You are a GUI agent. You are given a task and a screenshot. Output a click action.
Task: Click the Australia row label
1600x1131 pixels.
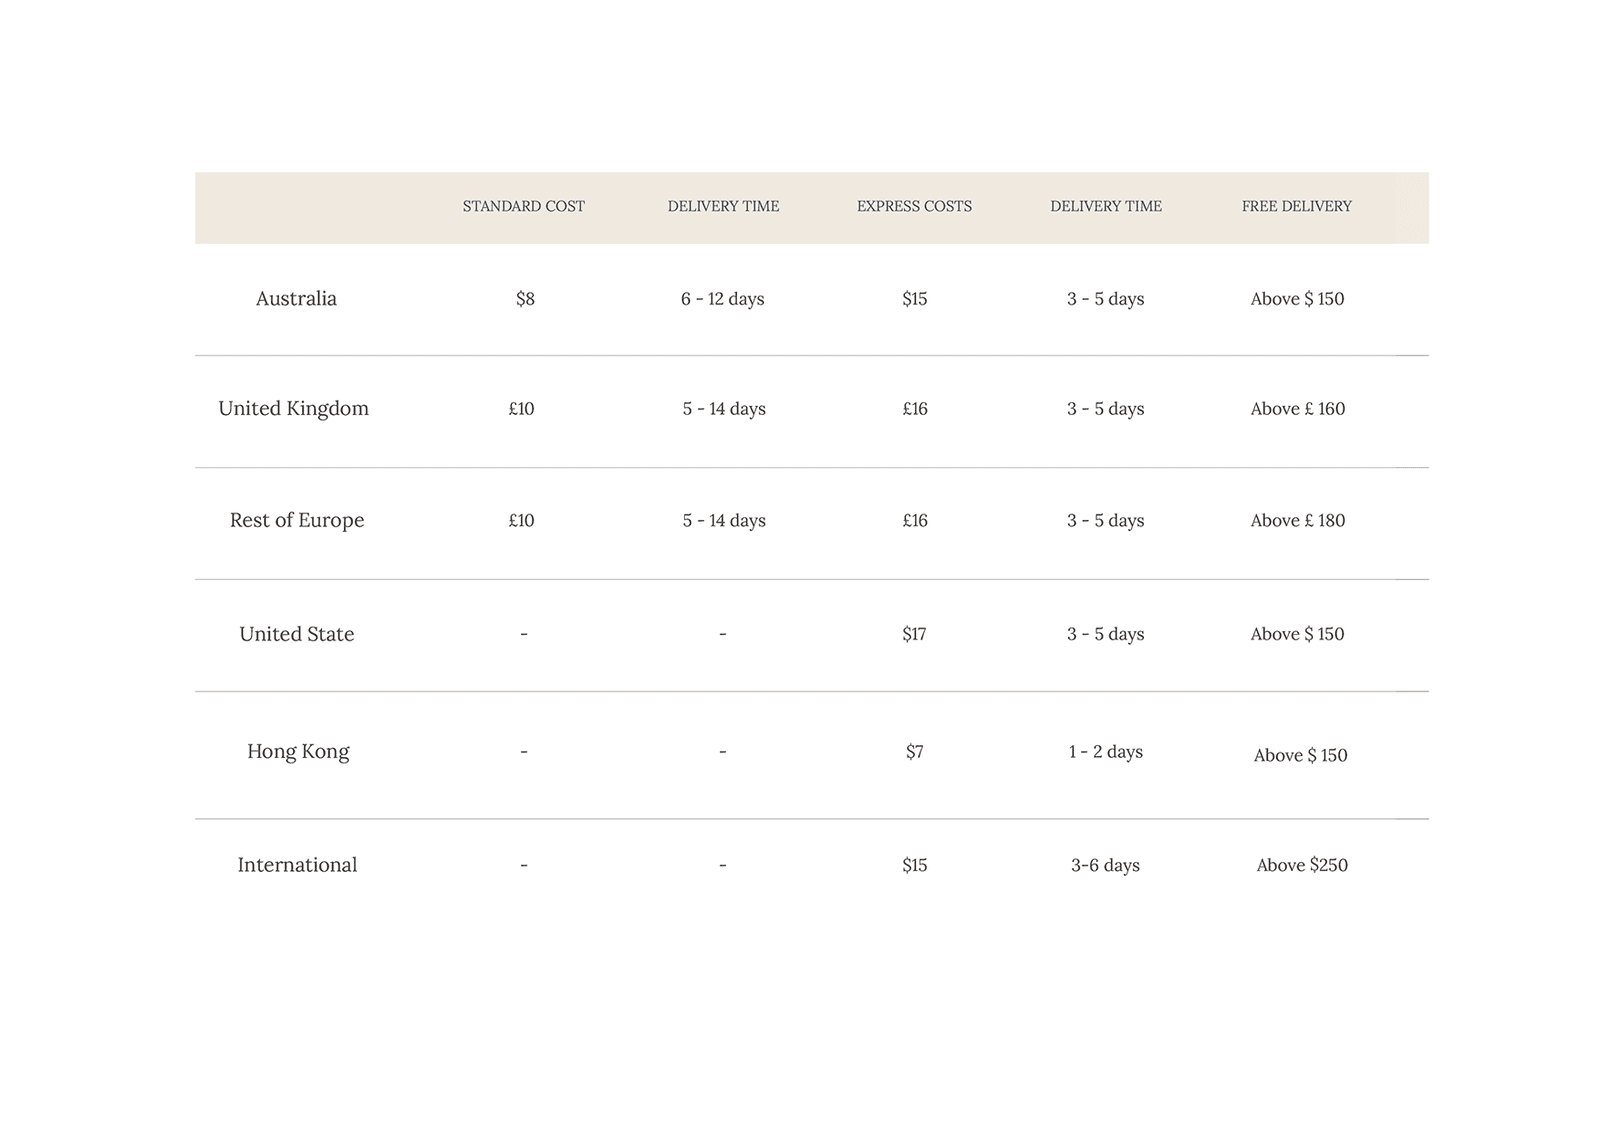point(296,299)
